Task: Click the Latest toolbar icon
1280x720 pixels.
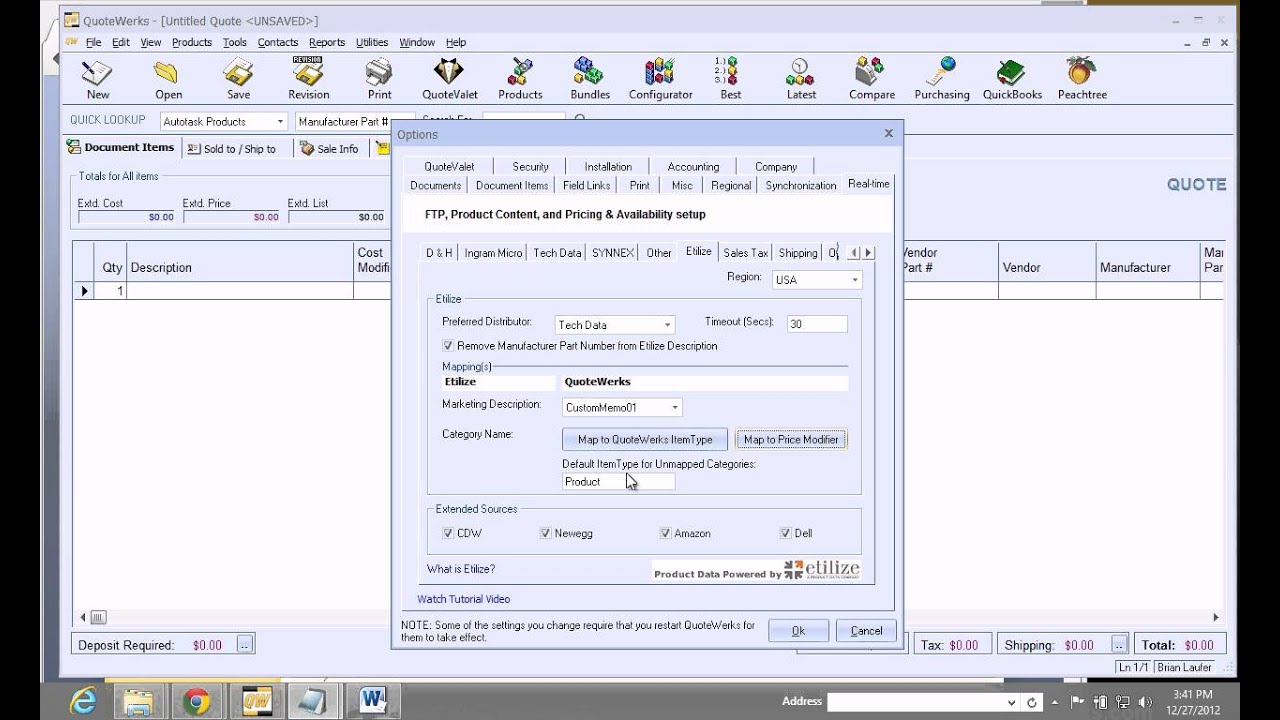Action: [x=801, y=79]
